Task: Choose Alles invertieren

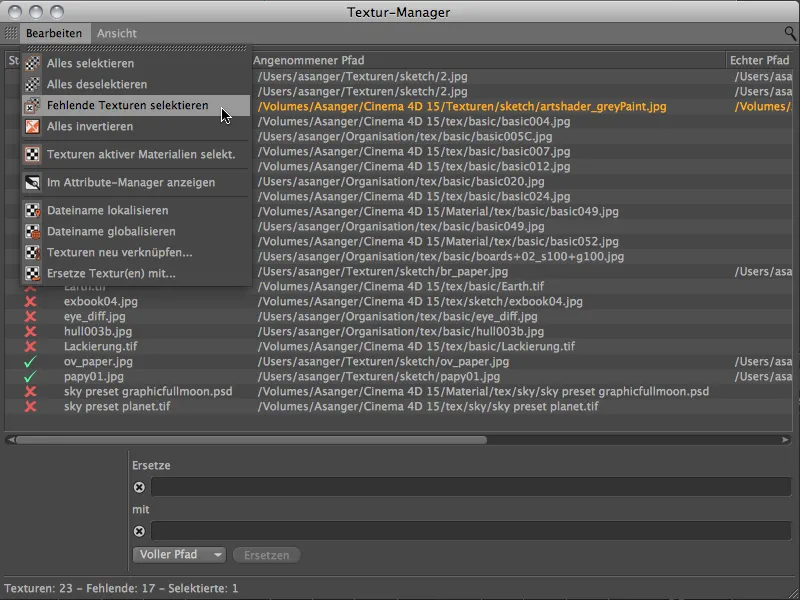Action: point(136,127)
